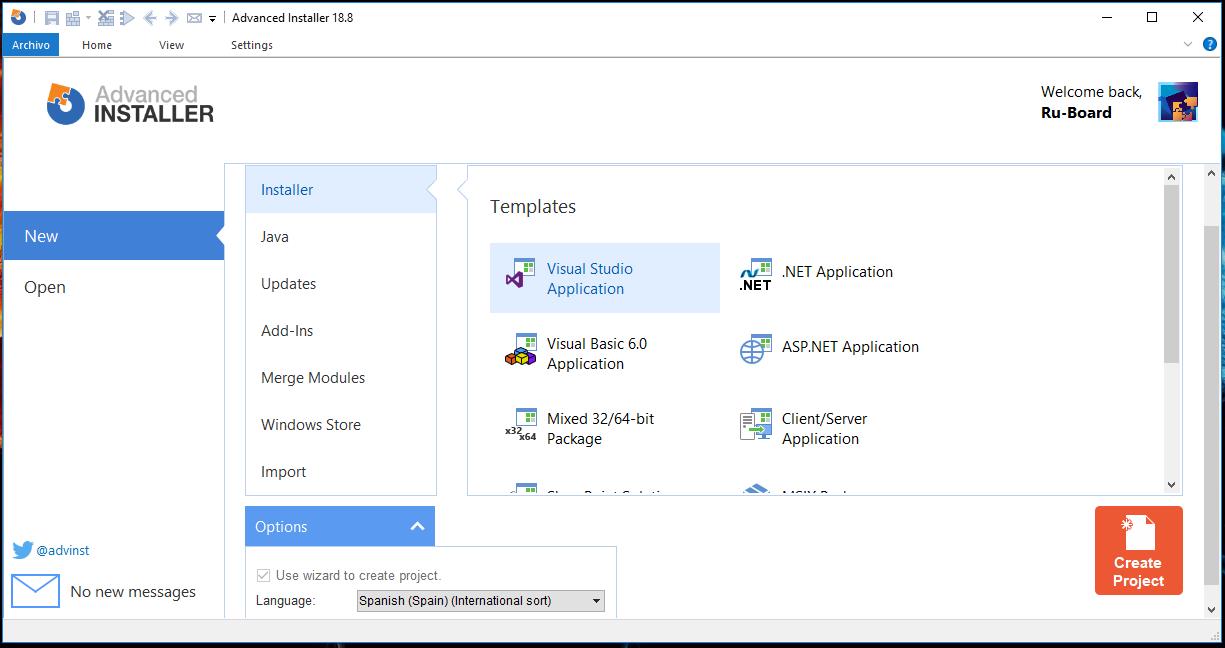The width and height of the screenshot is (1225, 648).
Task: Select Mixed 32/64-bit Package label
Action: (x=600, y=429)
